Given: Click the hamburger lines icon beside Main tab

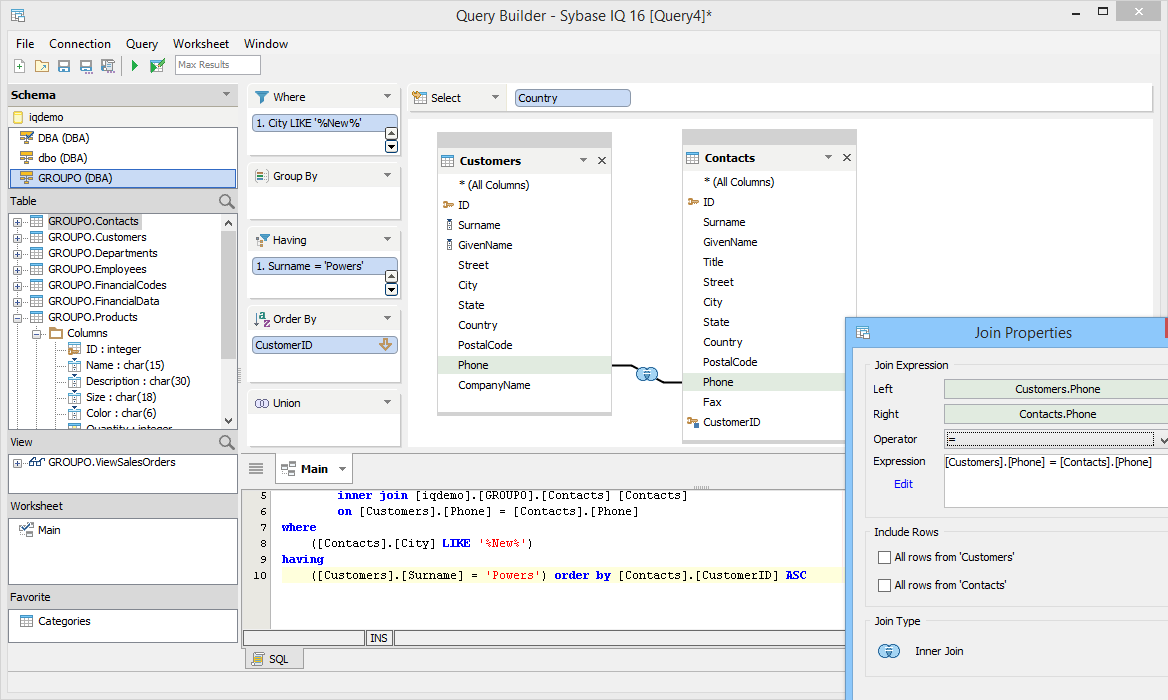Looking at the screenshot, I should point(256,468).
